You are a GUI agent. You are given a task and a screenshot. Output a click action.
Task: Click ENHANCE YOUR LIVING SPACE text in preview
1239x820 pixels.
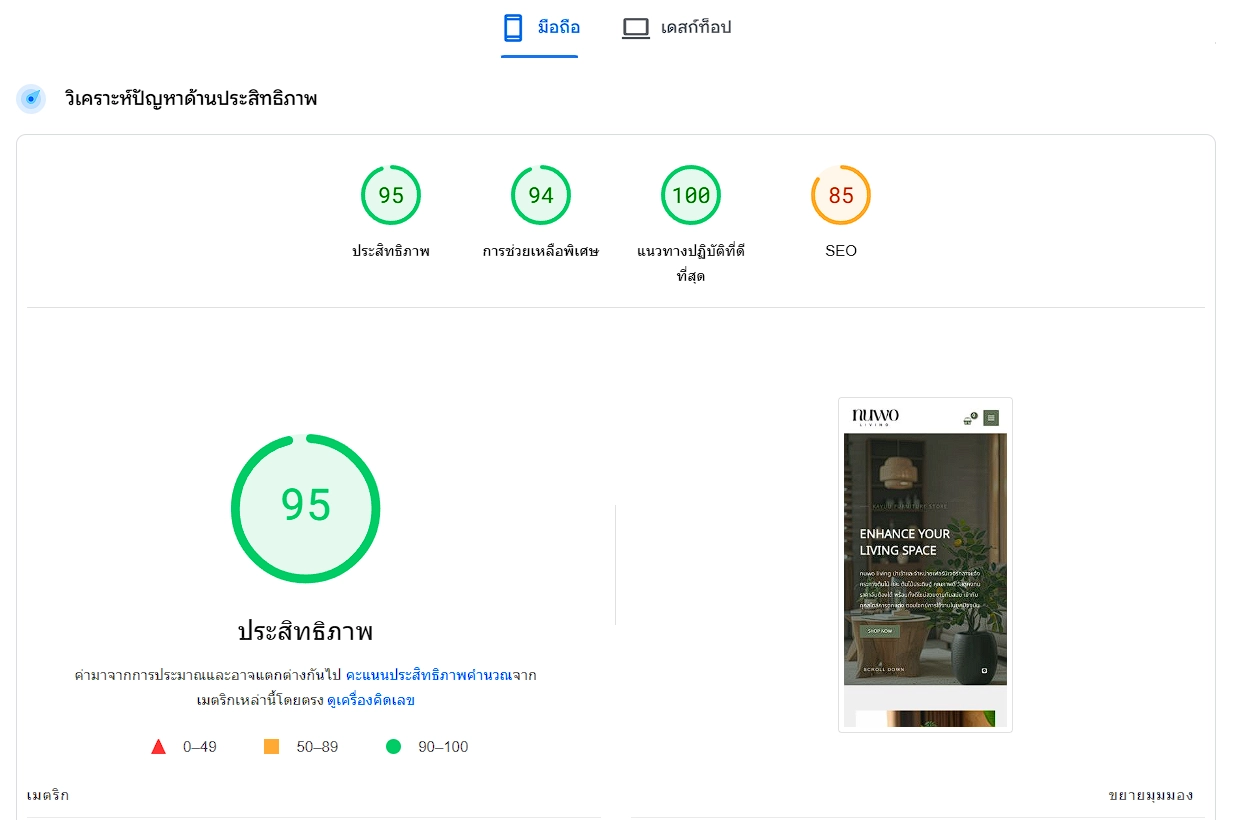[x=905, y=542]
